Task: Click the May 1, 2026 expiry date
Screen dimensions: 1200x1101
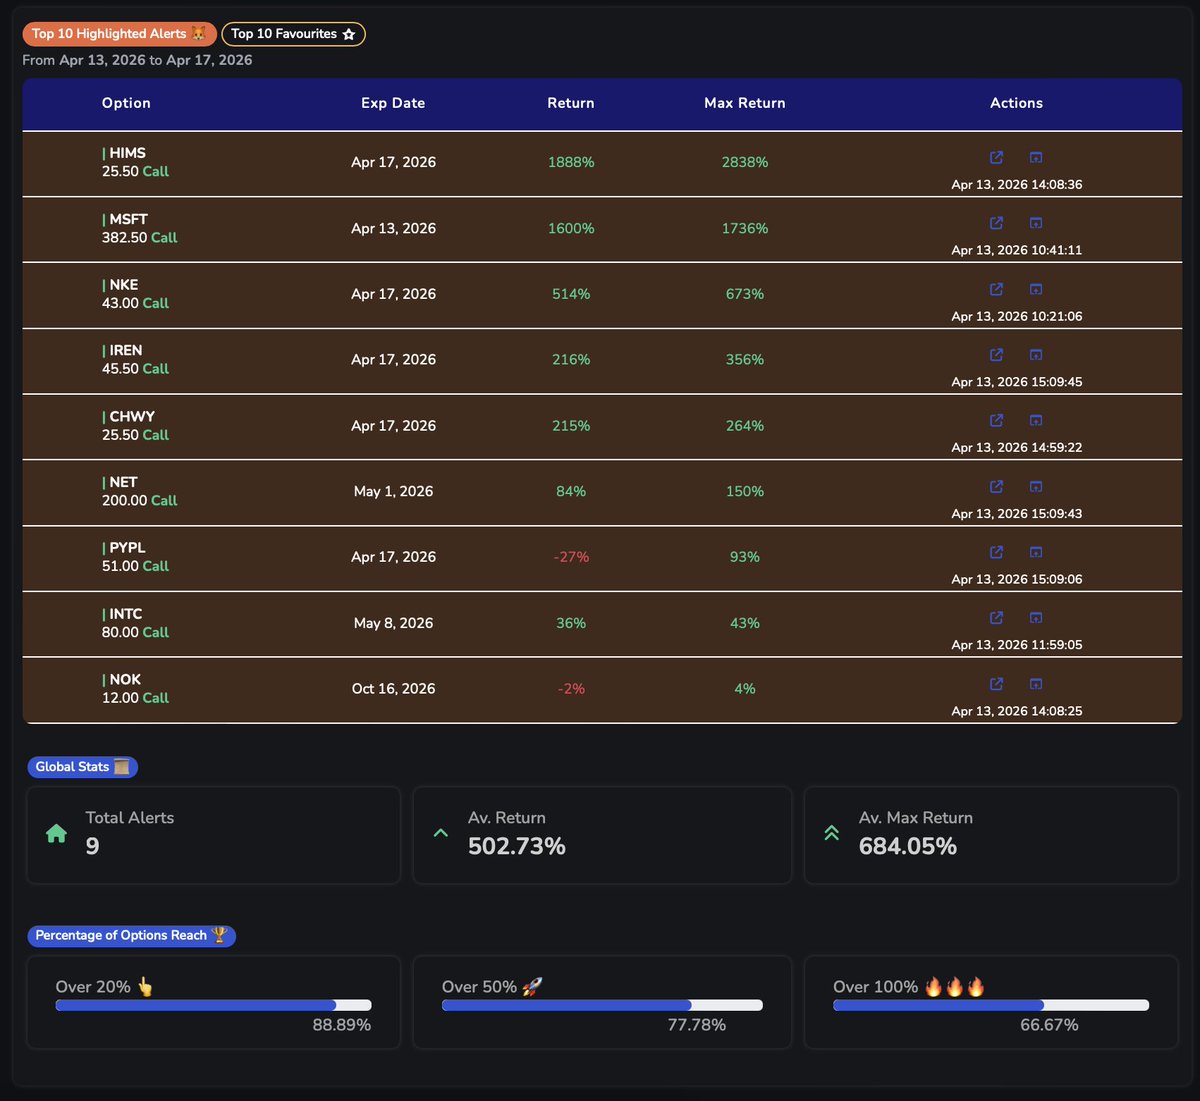Action: (393, 491)
